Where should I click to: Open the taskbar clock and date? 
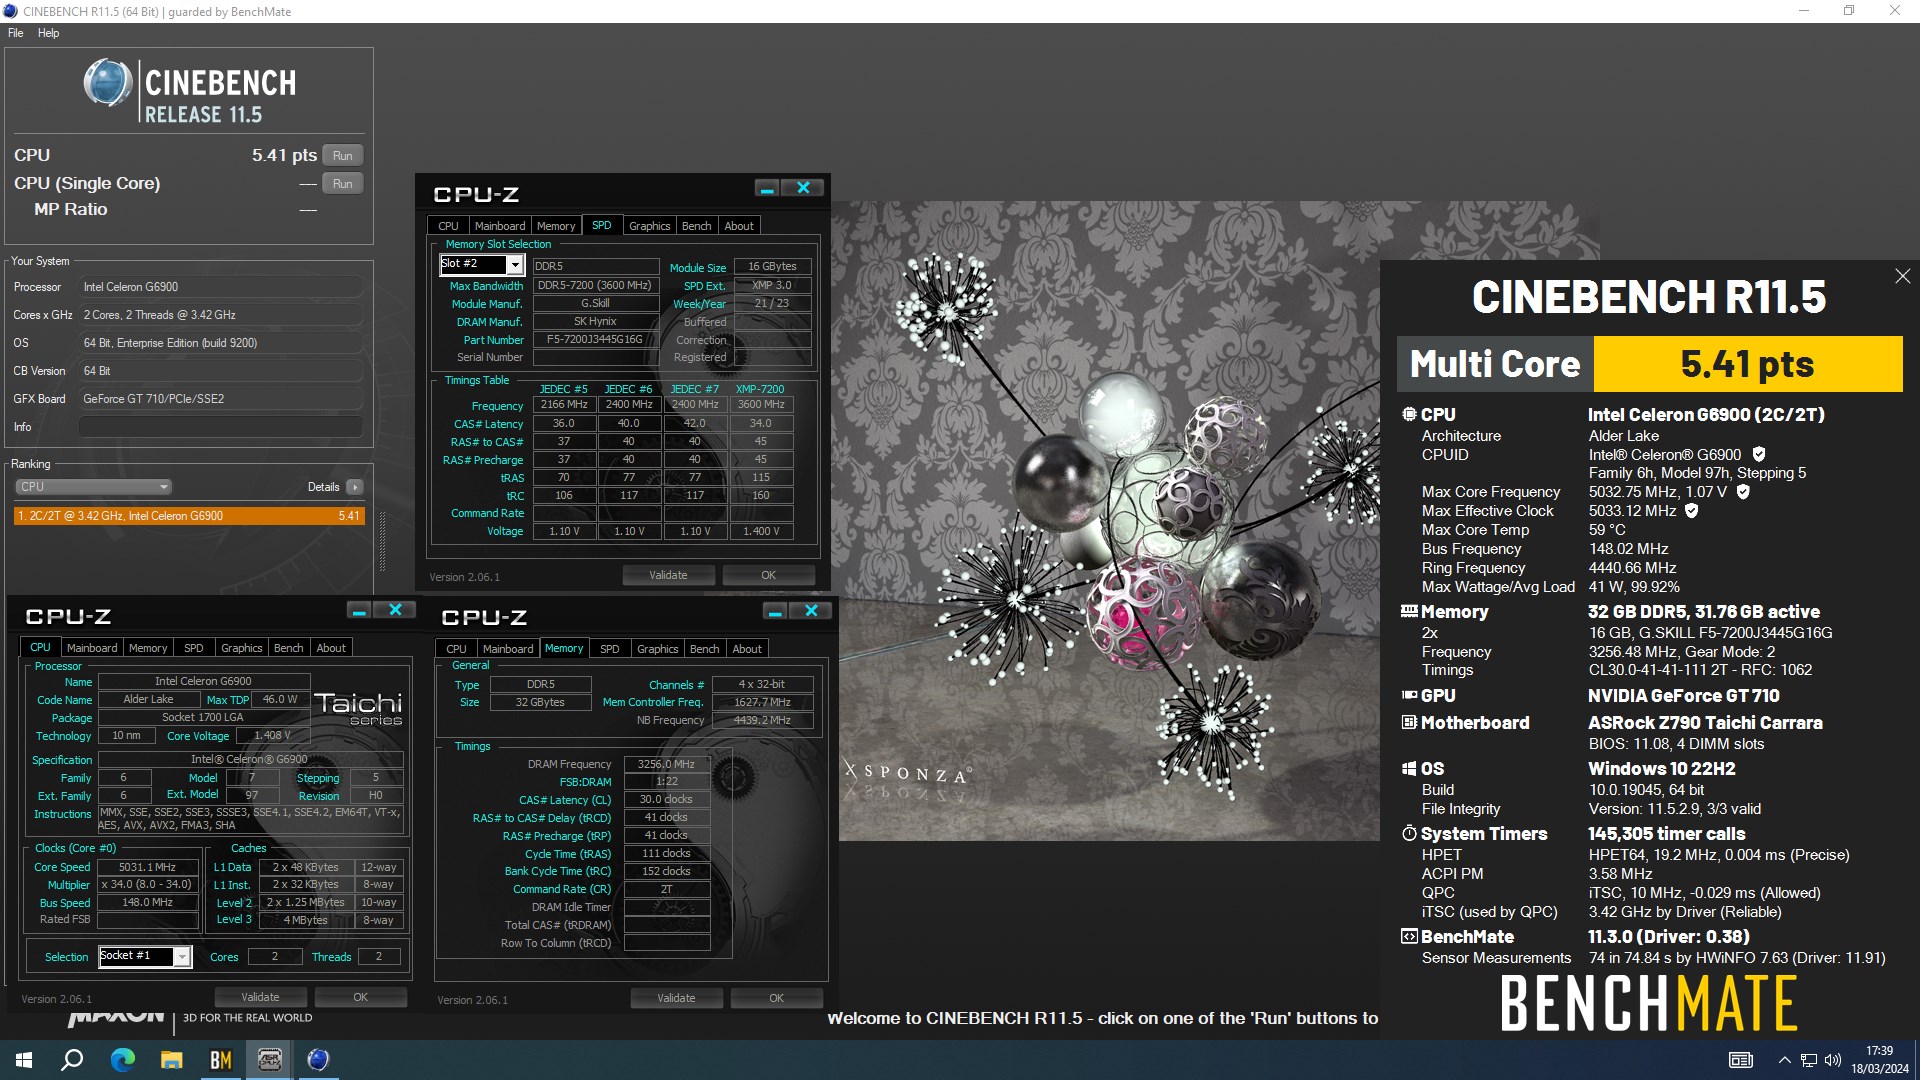tap(1879, 1060)
